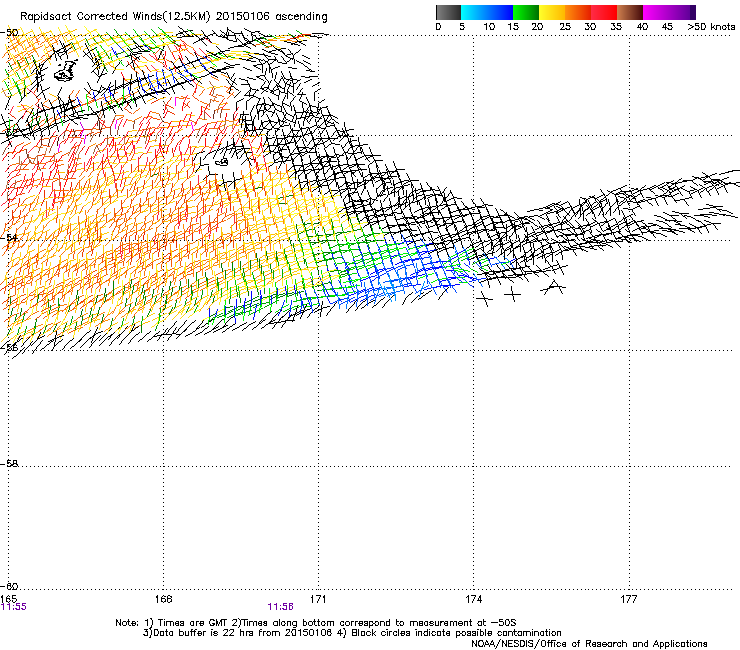Pick the dark purple 45-50 knots legend color
740x650 pixels.
(x=682, y=12)
